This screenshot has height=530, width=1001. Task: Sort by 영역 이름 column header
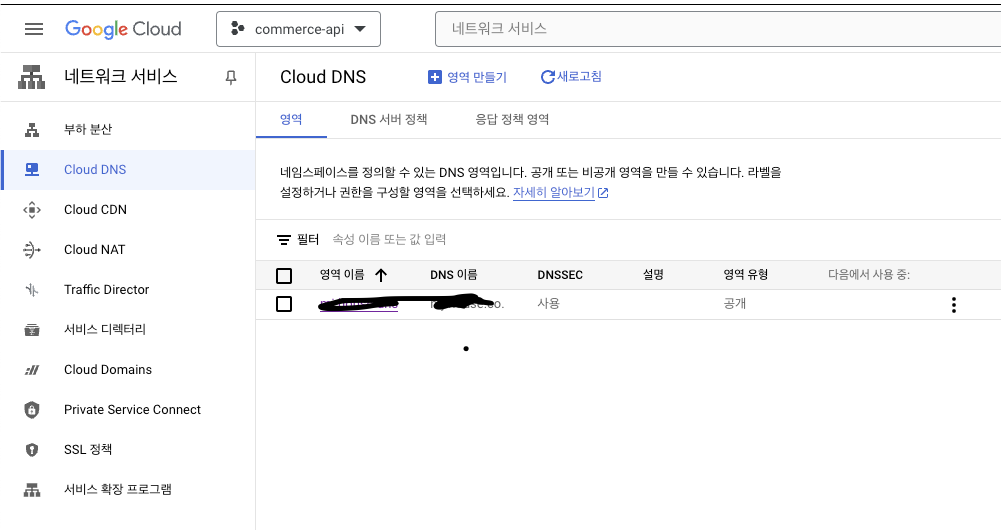tap(342, 275)
